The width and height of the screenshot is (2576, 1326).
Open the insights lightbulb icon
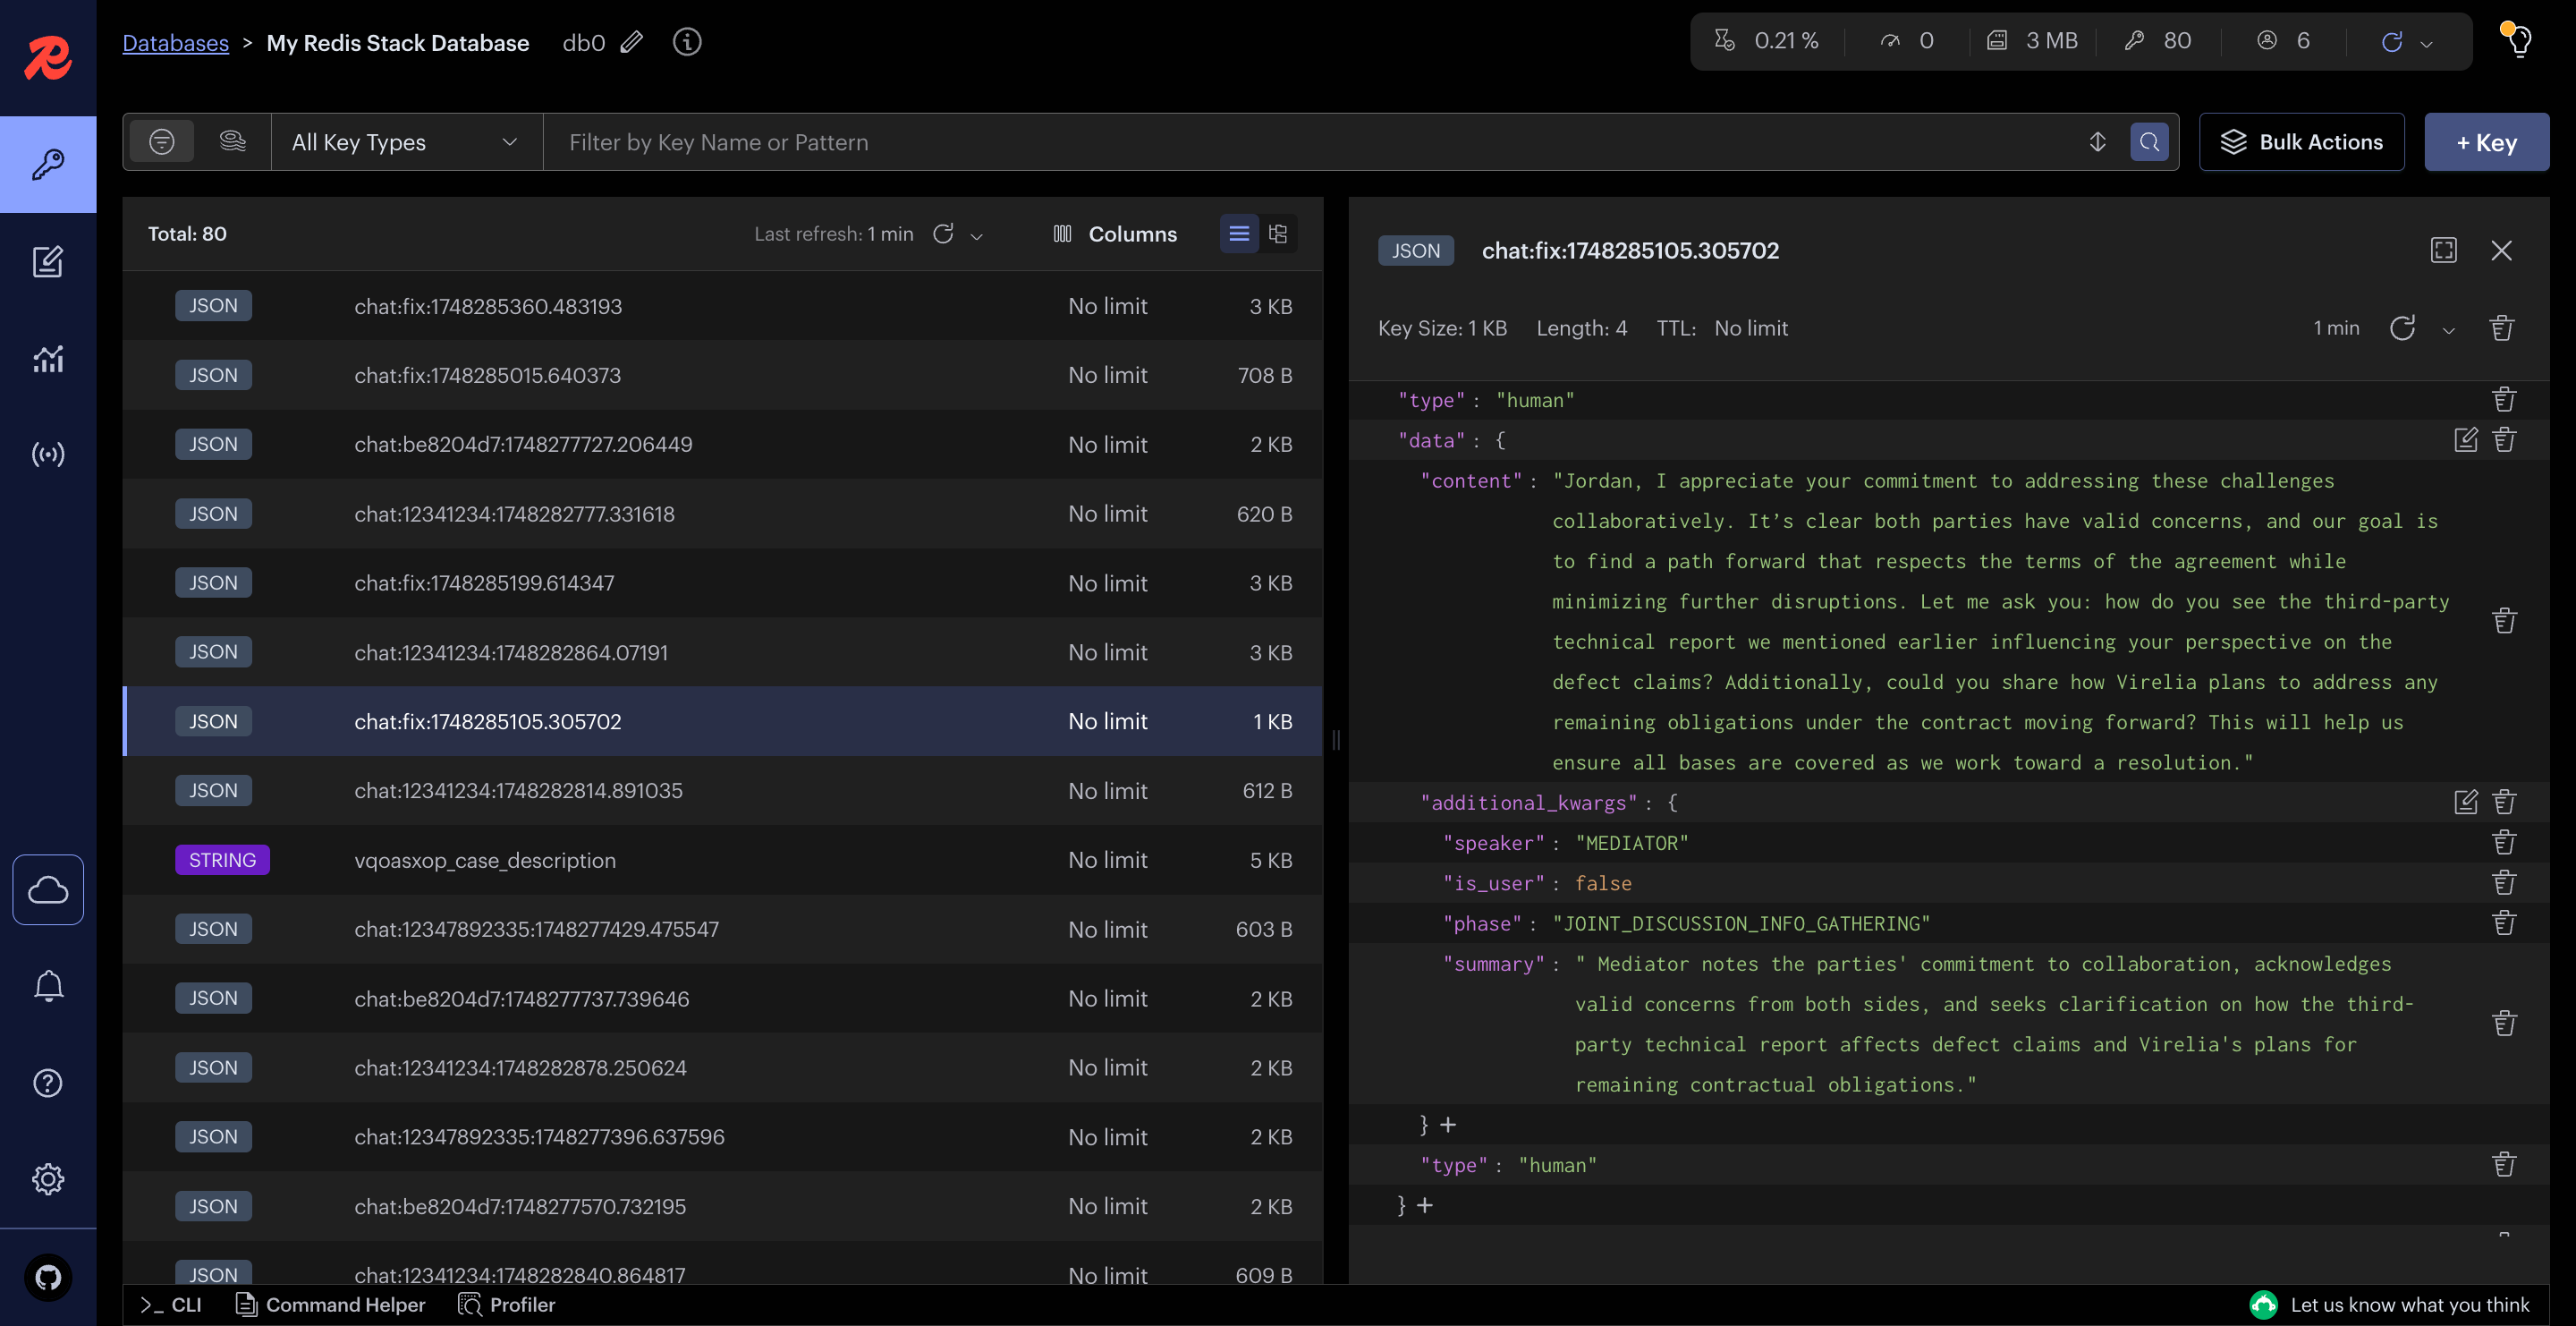click(x=2519, y=40)
